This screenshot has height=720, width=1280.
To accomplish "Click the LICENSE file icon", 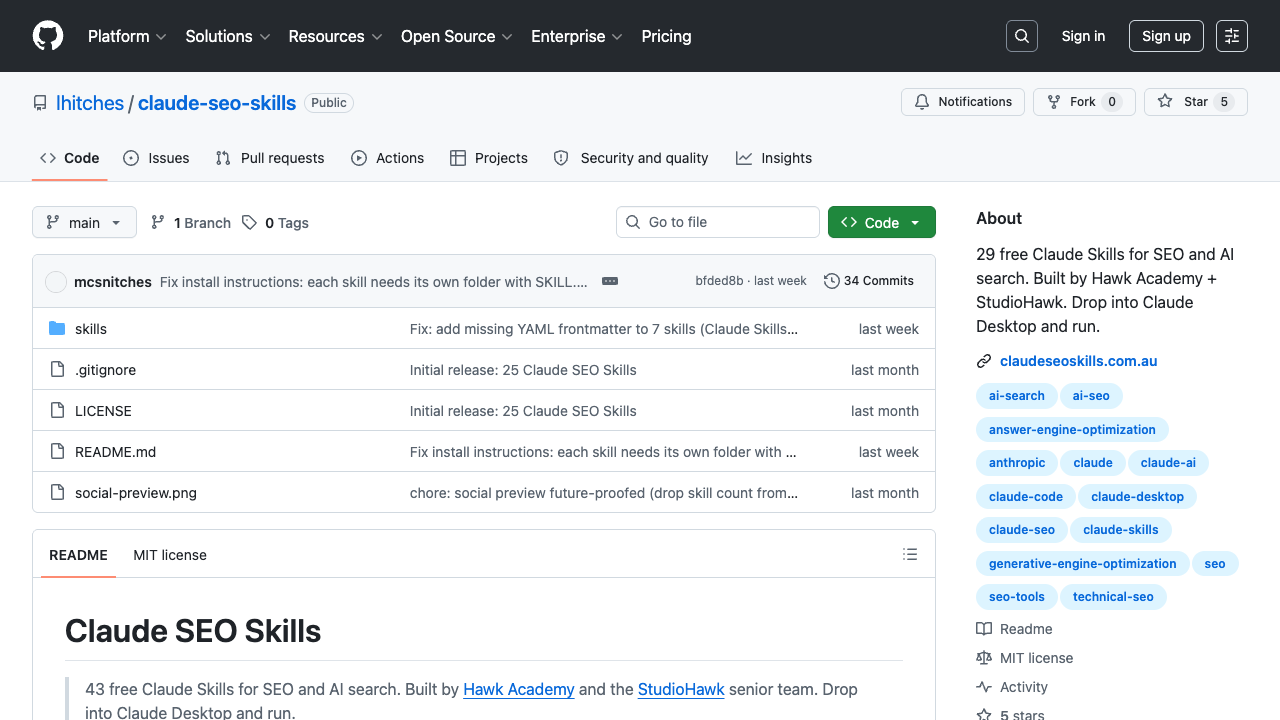I will [x=57, y=411].
